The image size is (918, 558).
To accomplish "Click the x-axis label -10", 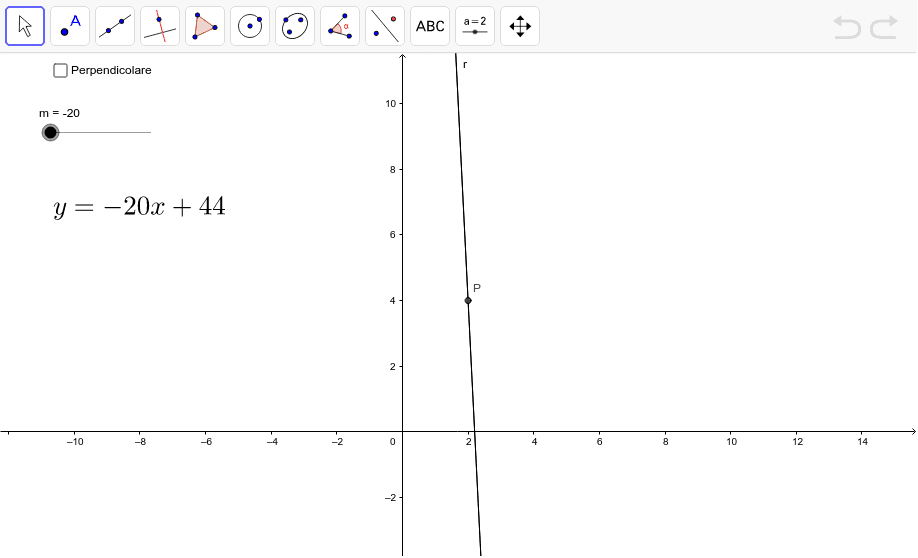I will click(x=75, y=441).
